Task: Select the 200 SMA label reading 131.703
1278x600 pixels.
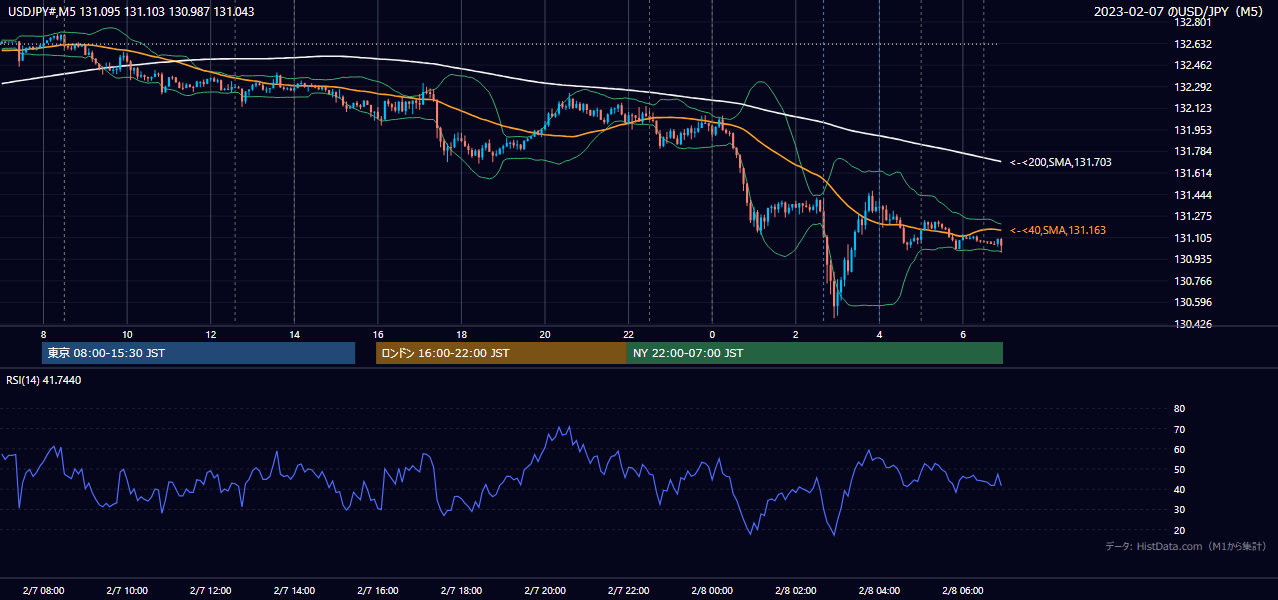Action: [x=1060, y=162]
